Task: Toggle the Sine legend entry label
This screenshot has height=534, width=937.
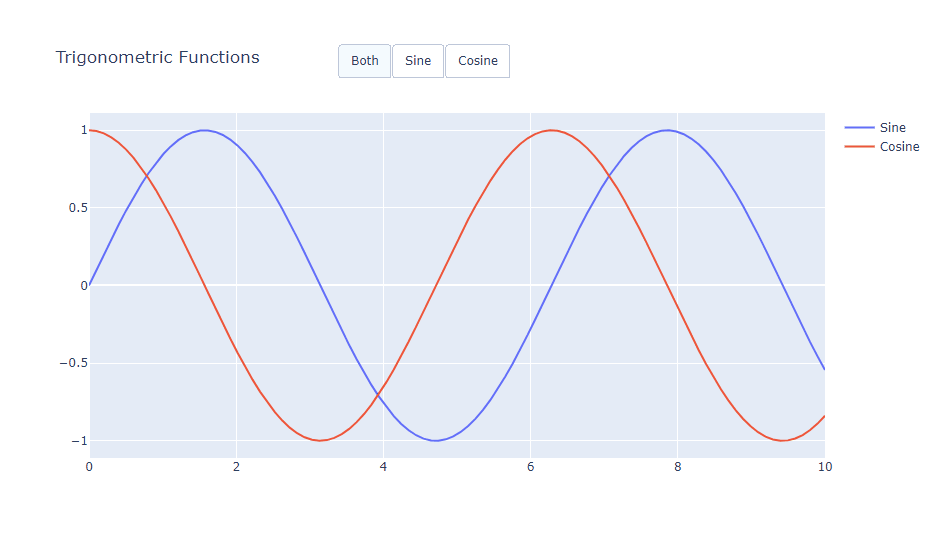Action: (x=892, y=128)
